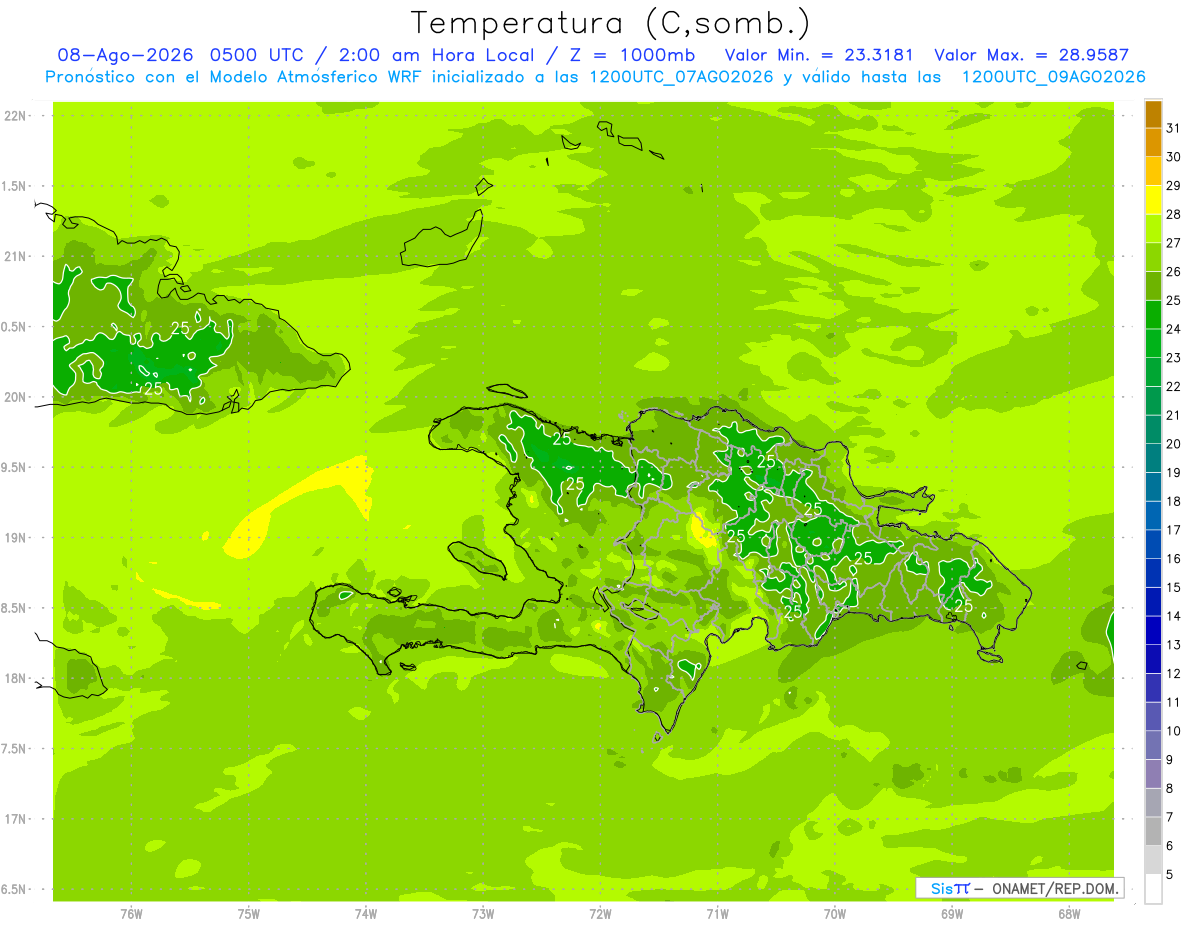
Task: Click latitude axis label '7.5N'
Action: [15, 749]
